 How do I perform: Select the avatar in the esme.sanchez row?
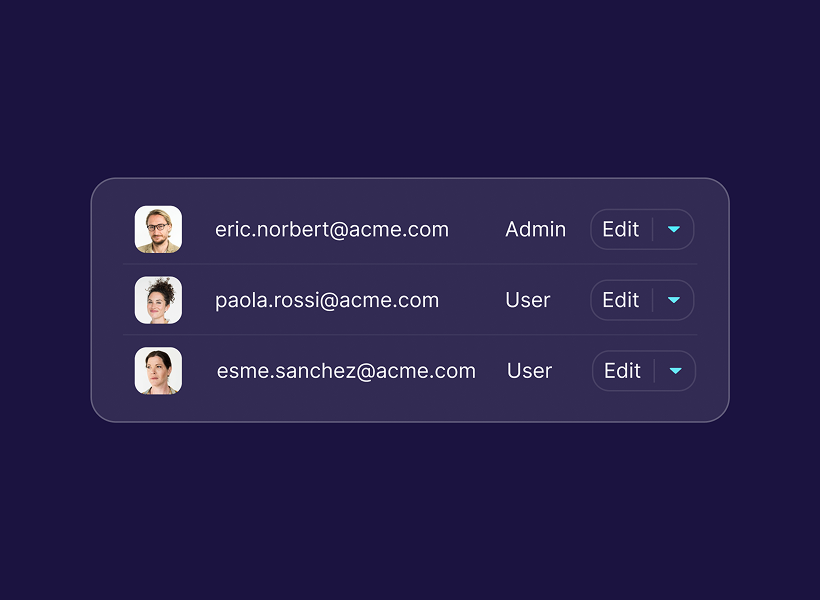point(158,371)
